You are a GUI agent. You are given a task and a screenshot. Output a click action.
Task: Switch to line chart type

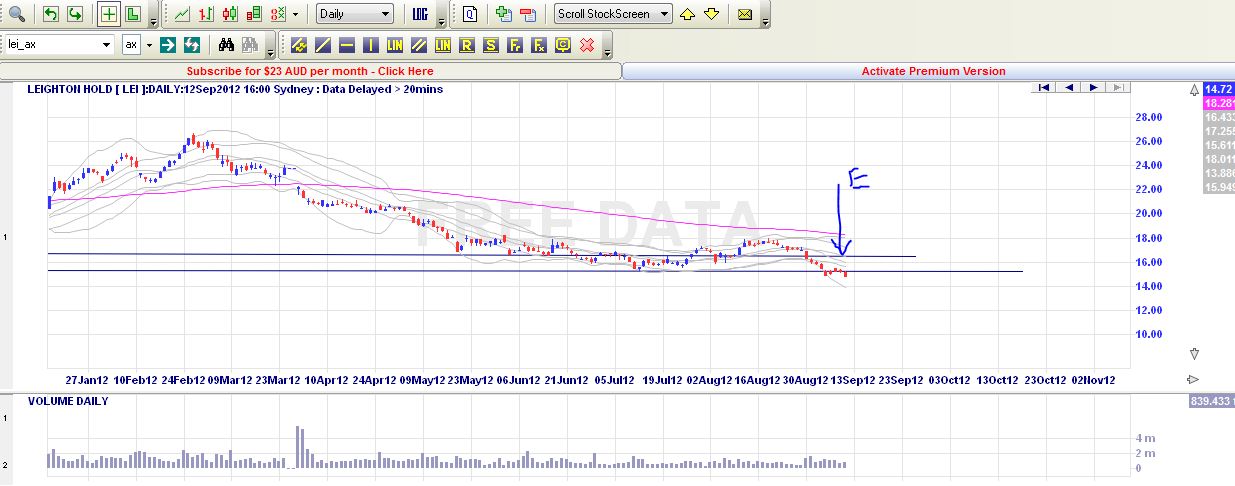coord(182,14)
